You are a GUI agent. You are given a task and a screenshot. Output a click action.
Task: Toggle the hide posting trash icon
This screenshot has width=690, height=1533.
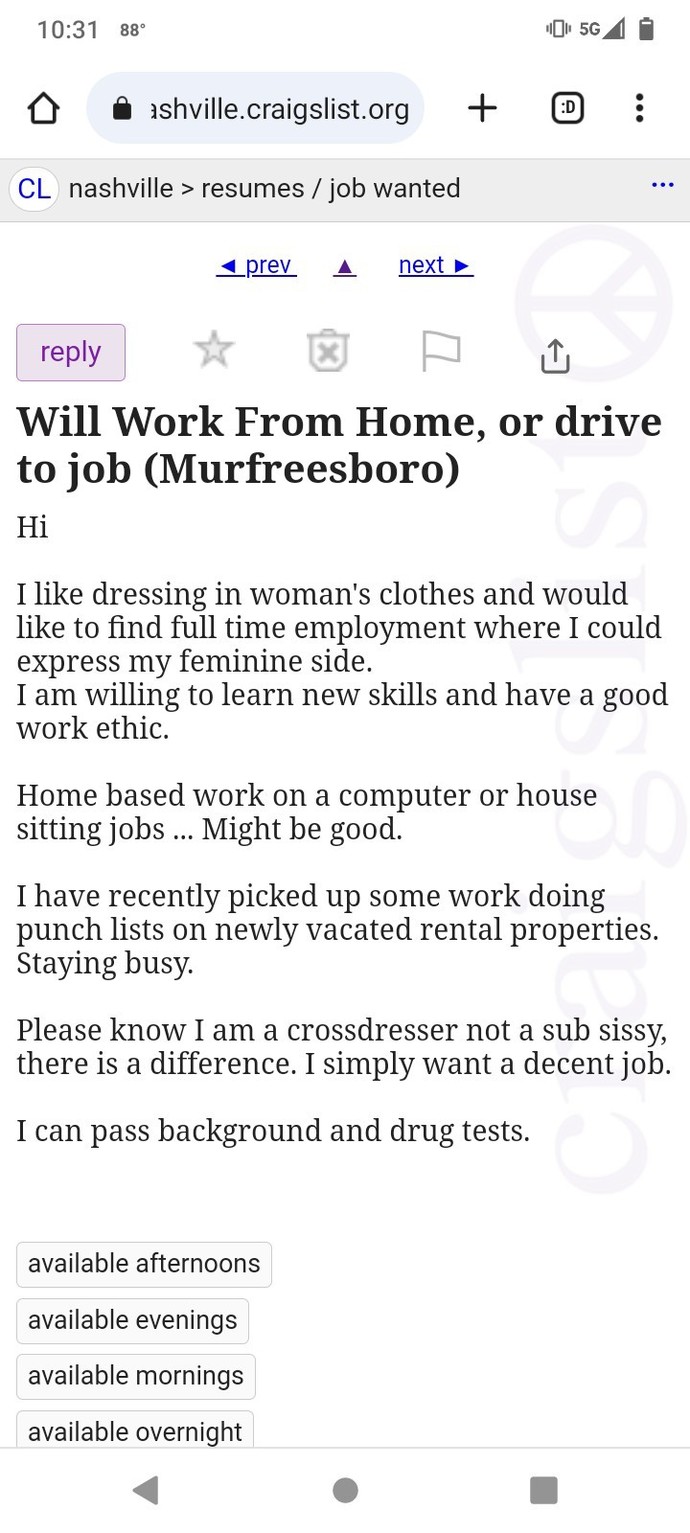327,351
